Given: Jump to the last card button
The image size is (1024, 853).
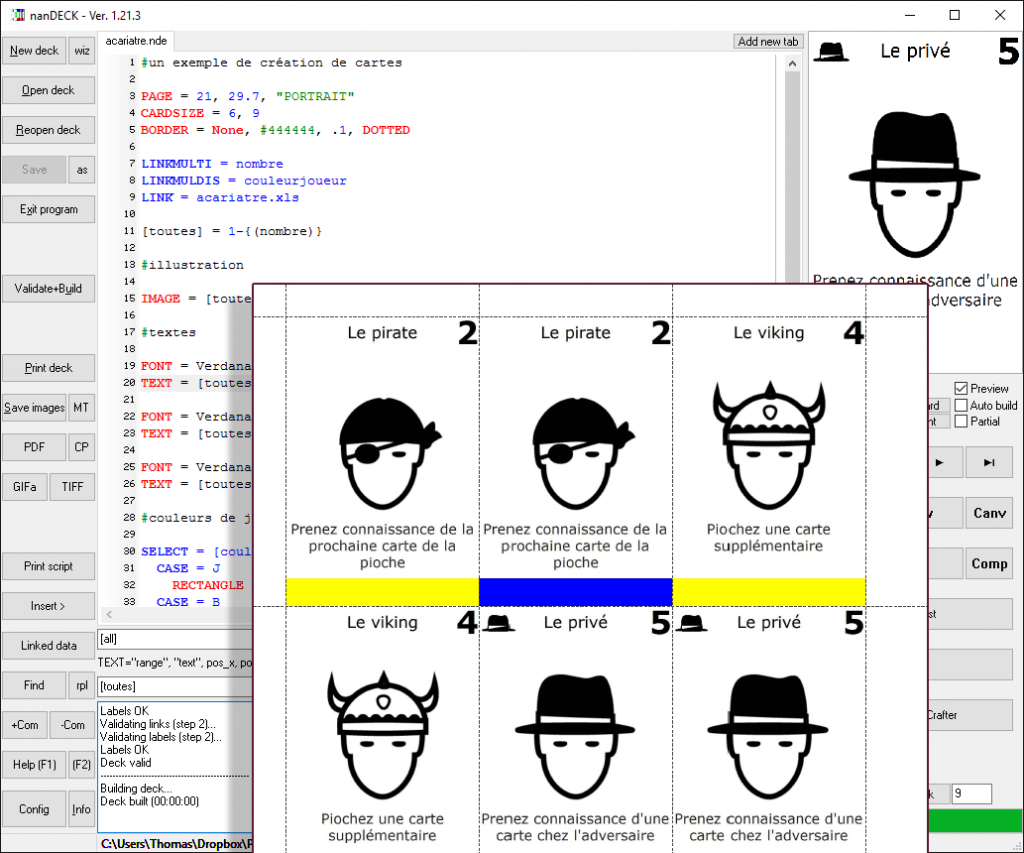Looking at the screenshot, I should [x=989, y=463].
